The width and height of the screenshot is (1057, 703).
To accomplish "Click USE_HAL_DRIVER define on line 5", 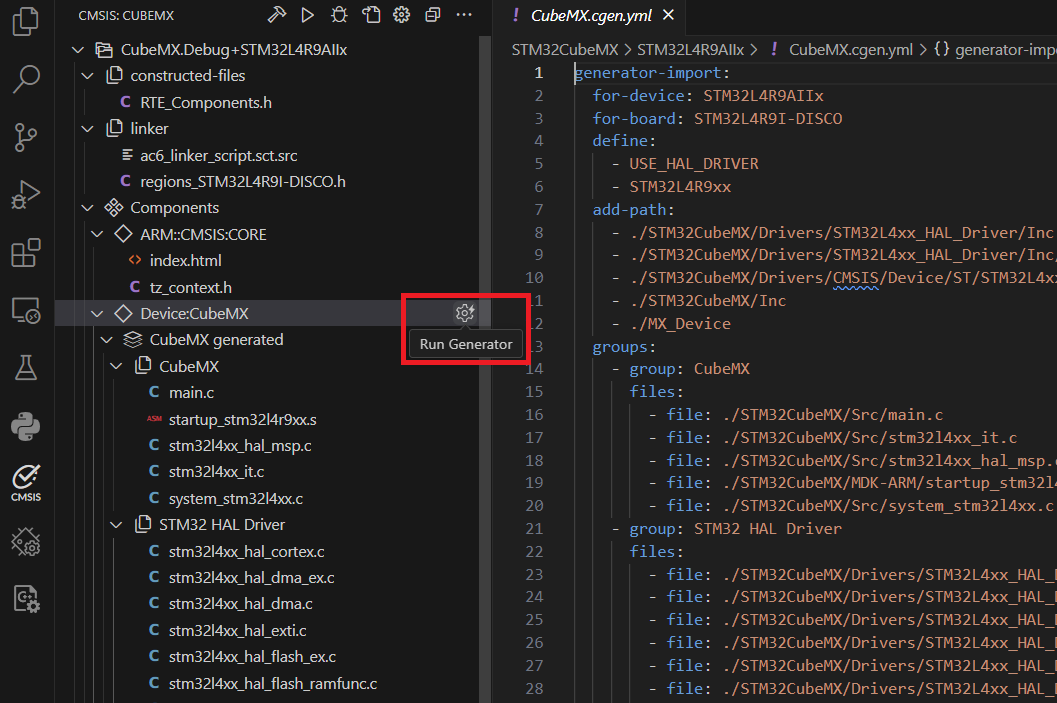I will click(694, 164).
